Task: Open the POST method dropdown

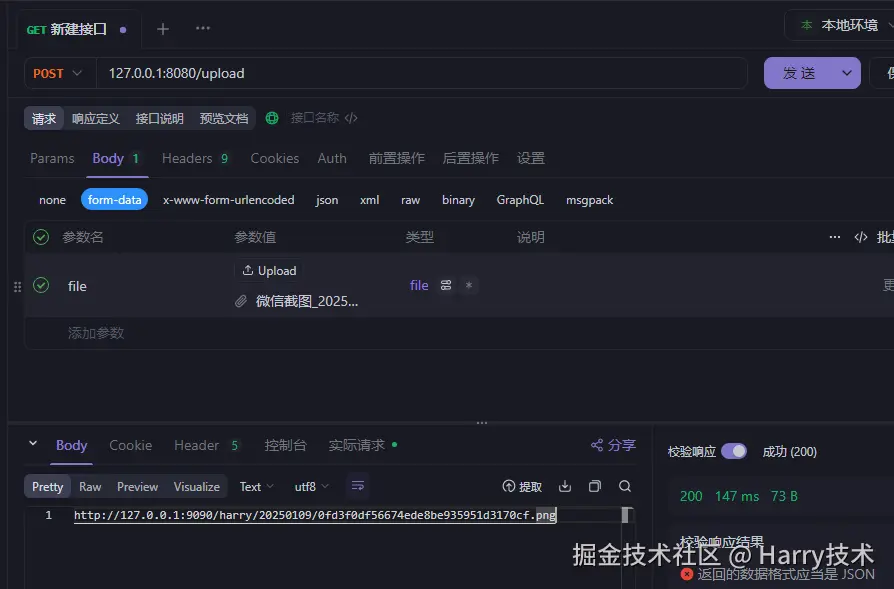Action: point(60,74)
